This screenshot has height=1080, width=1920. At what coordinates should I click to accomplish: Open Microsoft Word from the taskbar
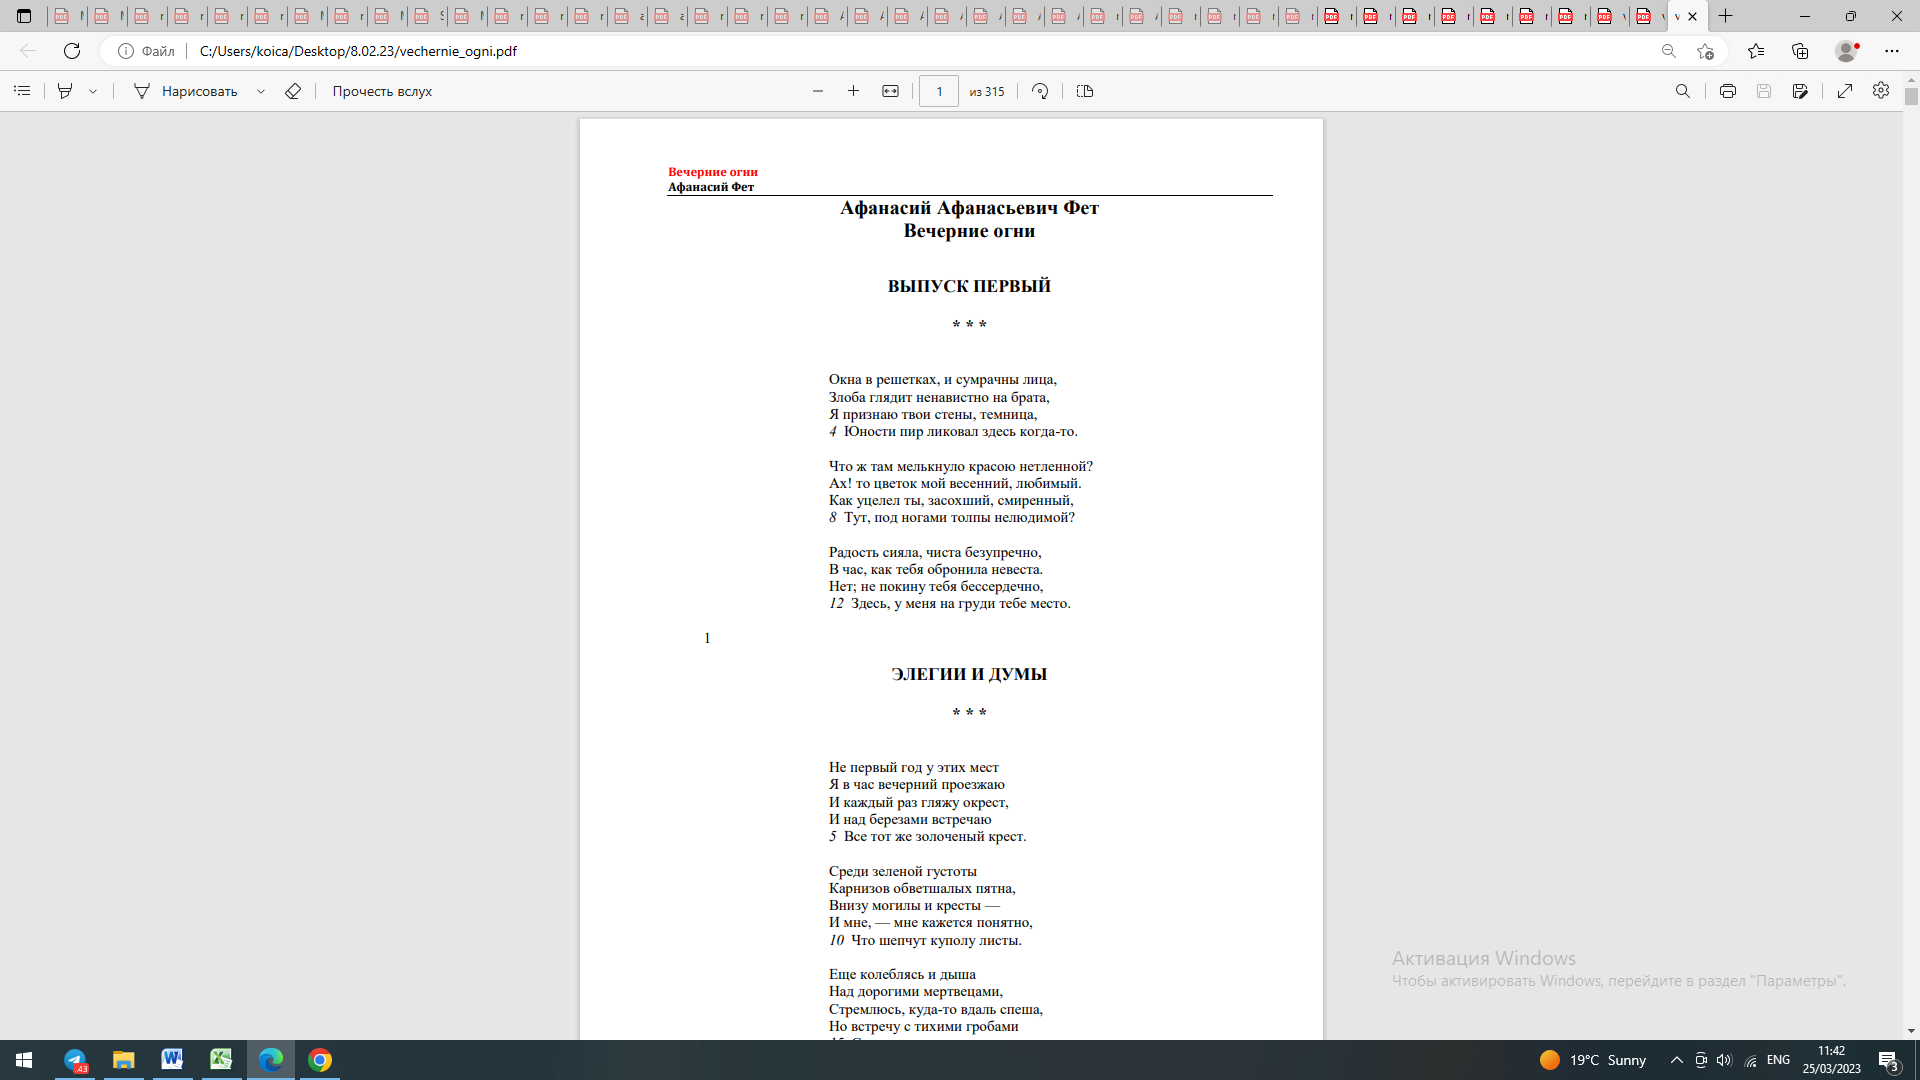pos(172,1060)
